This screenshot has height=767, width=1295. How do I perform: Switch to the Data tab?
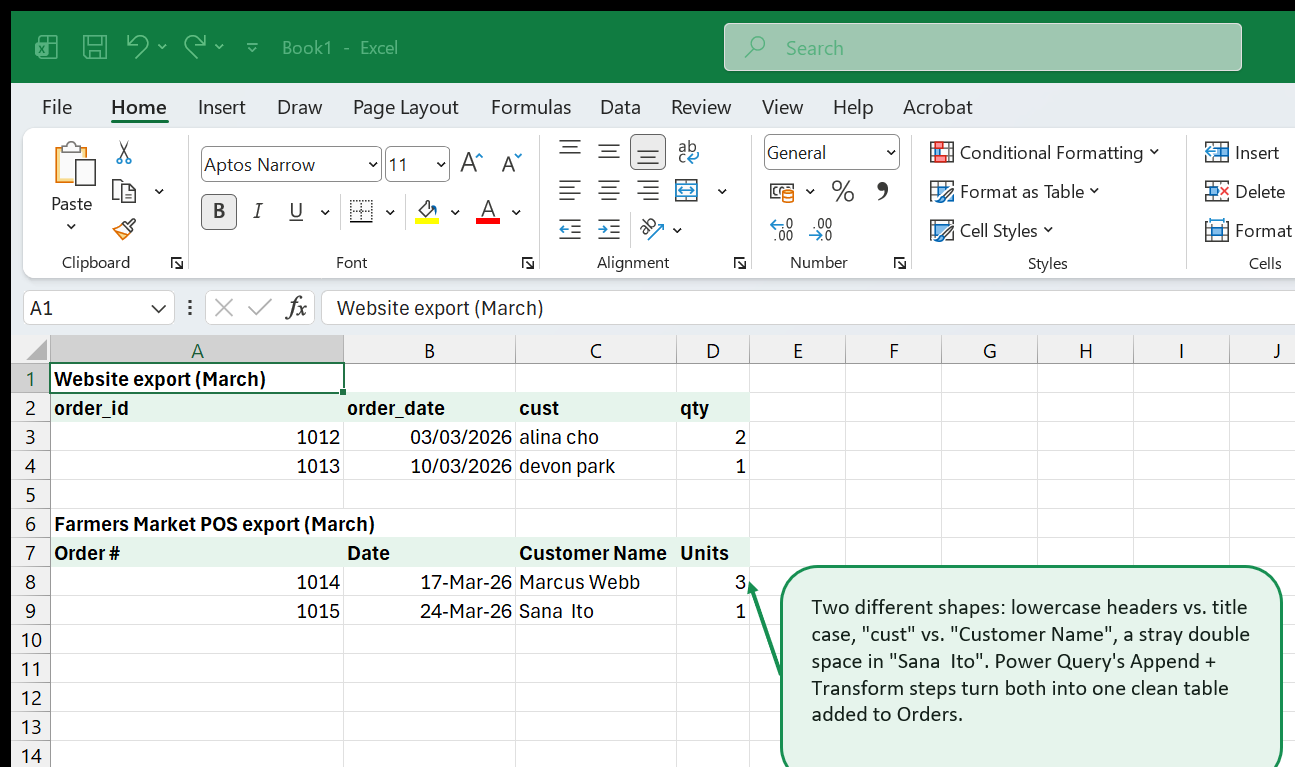pyautogui.click(x=620, y=107)
